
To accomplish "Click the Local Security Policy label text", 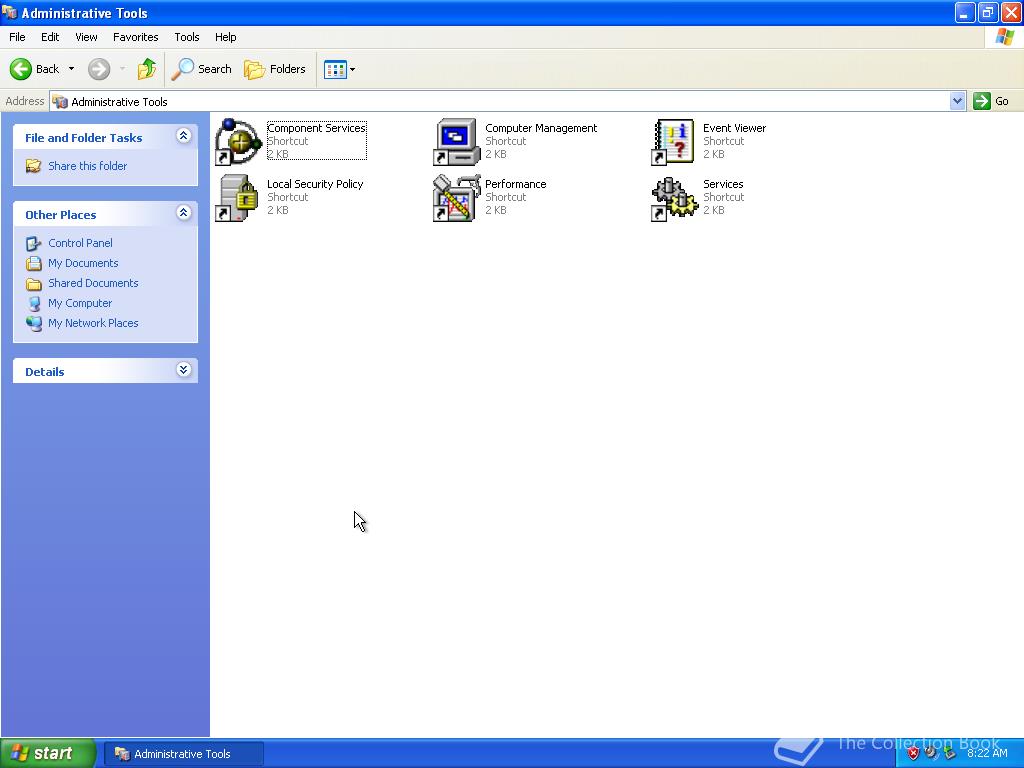I will [x=315, y=184].
